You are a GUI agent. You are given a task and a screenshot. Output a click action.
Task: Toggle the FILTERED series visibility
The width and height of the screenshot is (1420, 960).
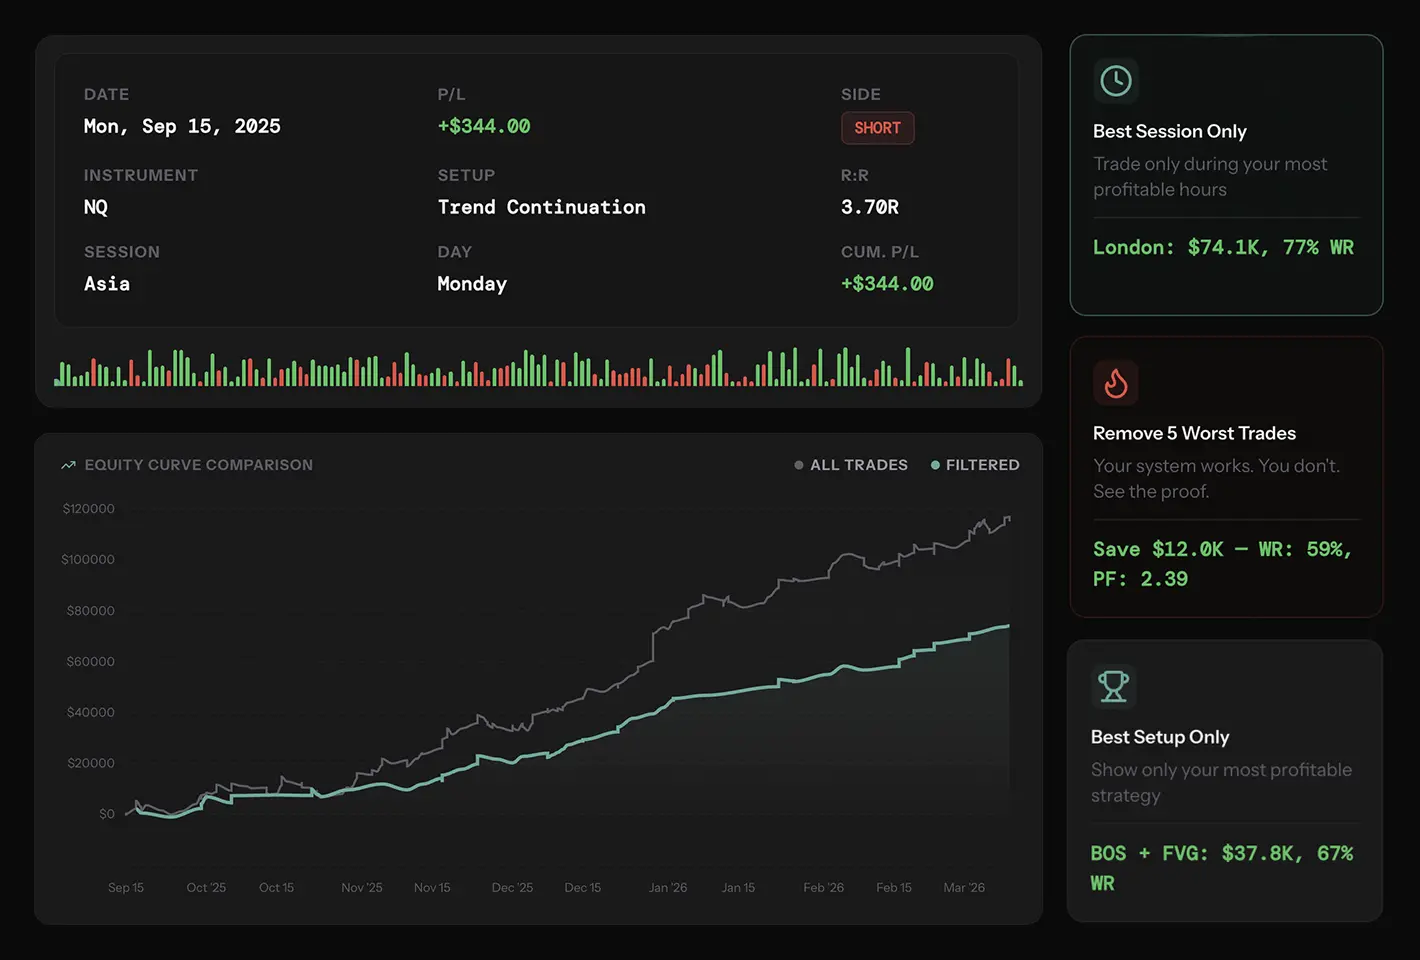point(975,465)
